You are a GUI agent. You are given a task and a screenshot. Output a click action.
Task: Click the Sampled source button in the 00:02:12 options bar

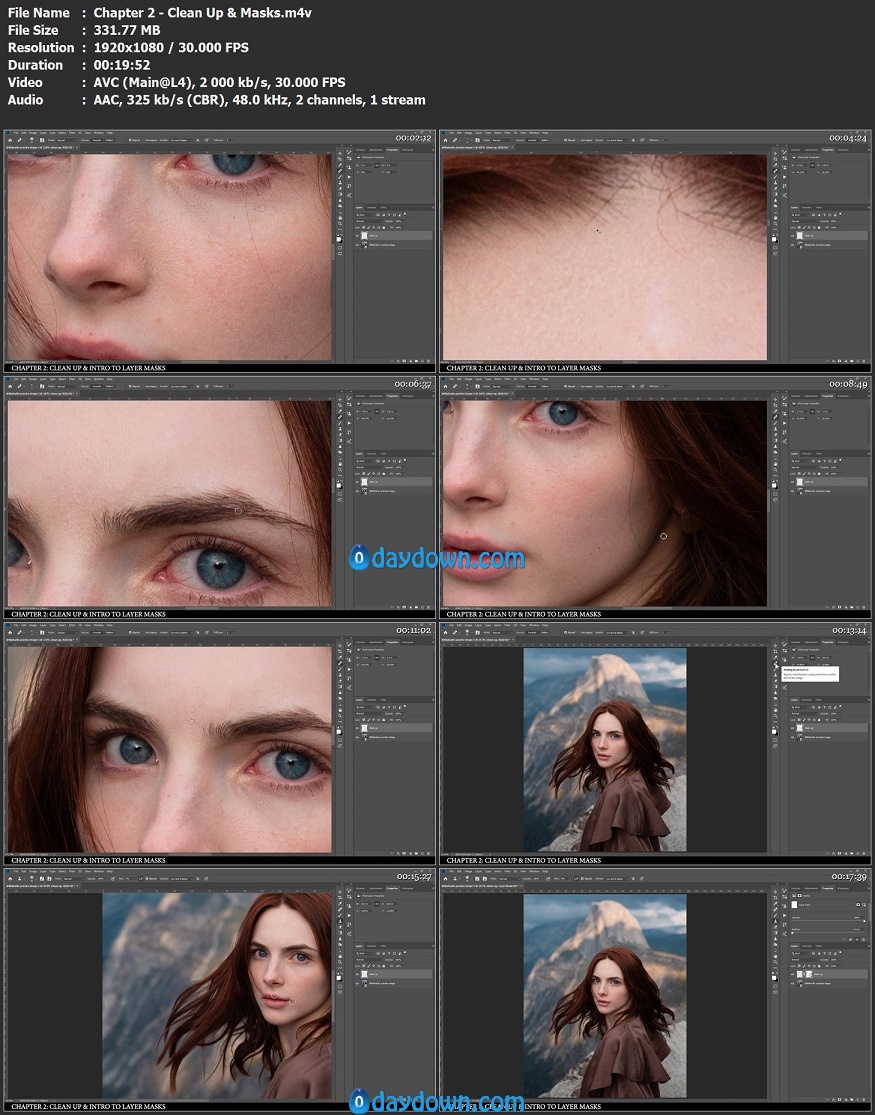tap(97, 140)
